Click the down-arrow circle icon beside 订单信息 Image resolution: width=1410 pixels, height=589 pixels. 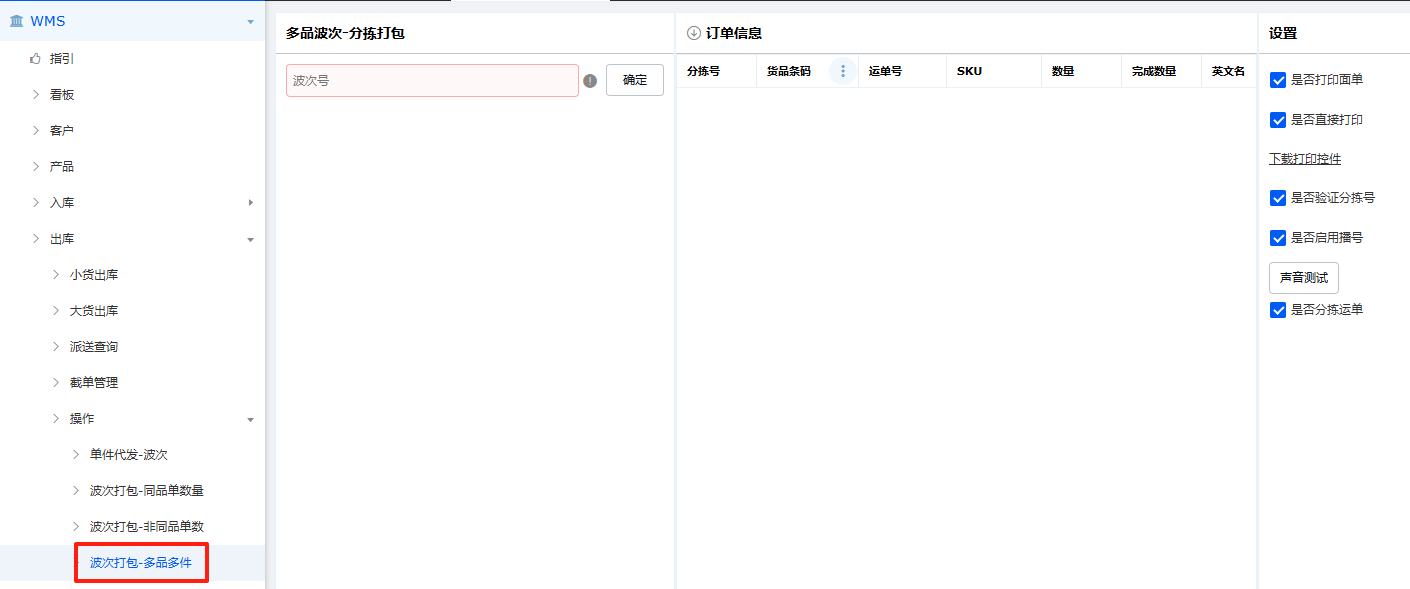click(694, 33)
